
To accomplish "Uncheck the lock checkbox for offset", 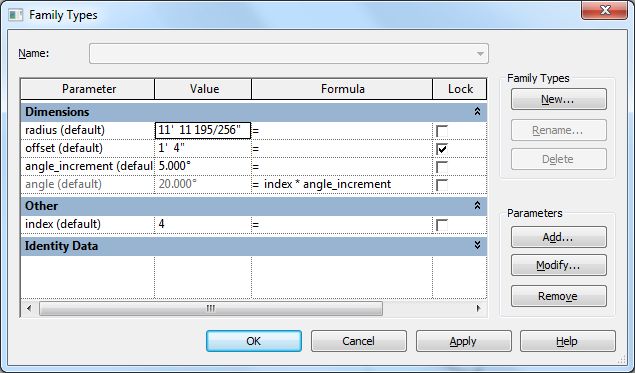I will [442, 149].
